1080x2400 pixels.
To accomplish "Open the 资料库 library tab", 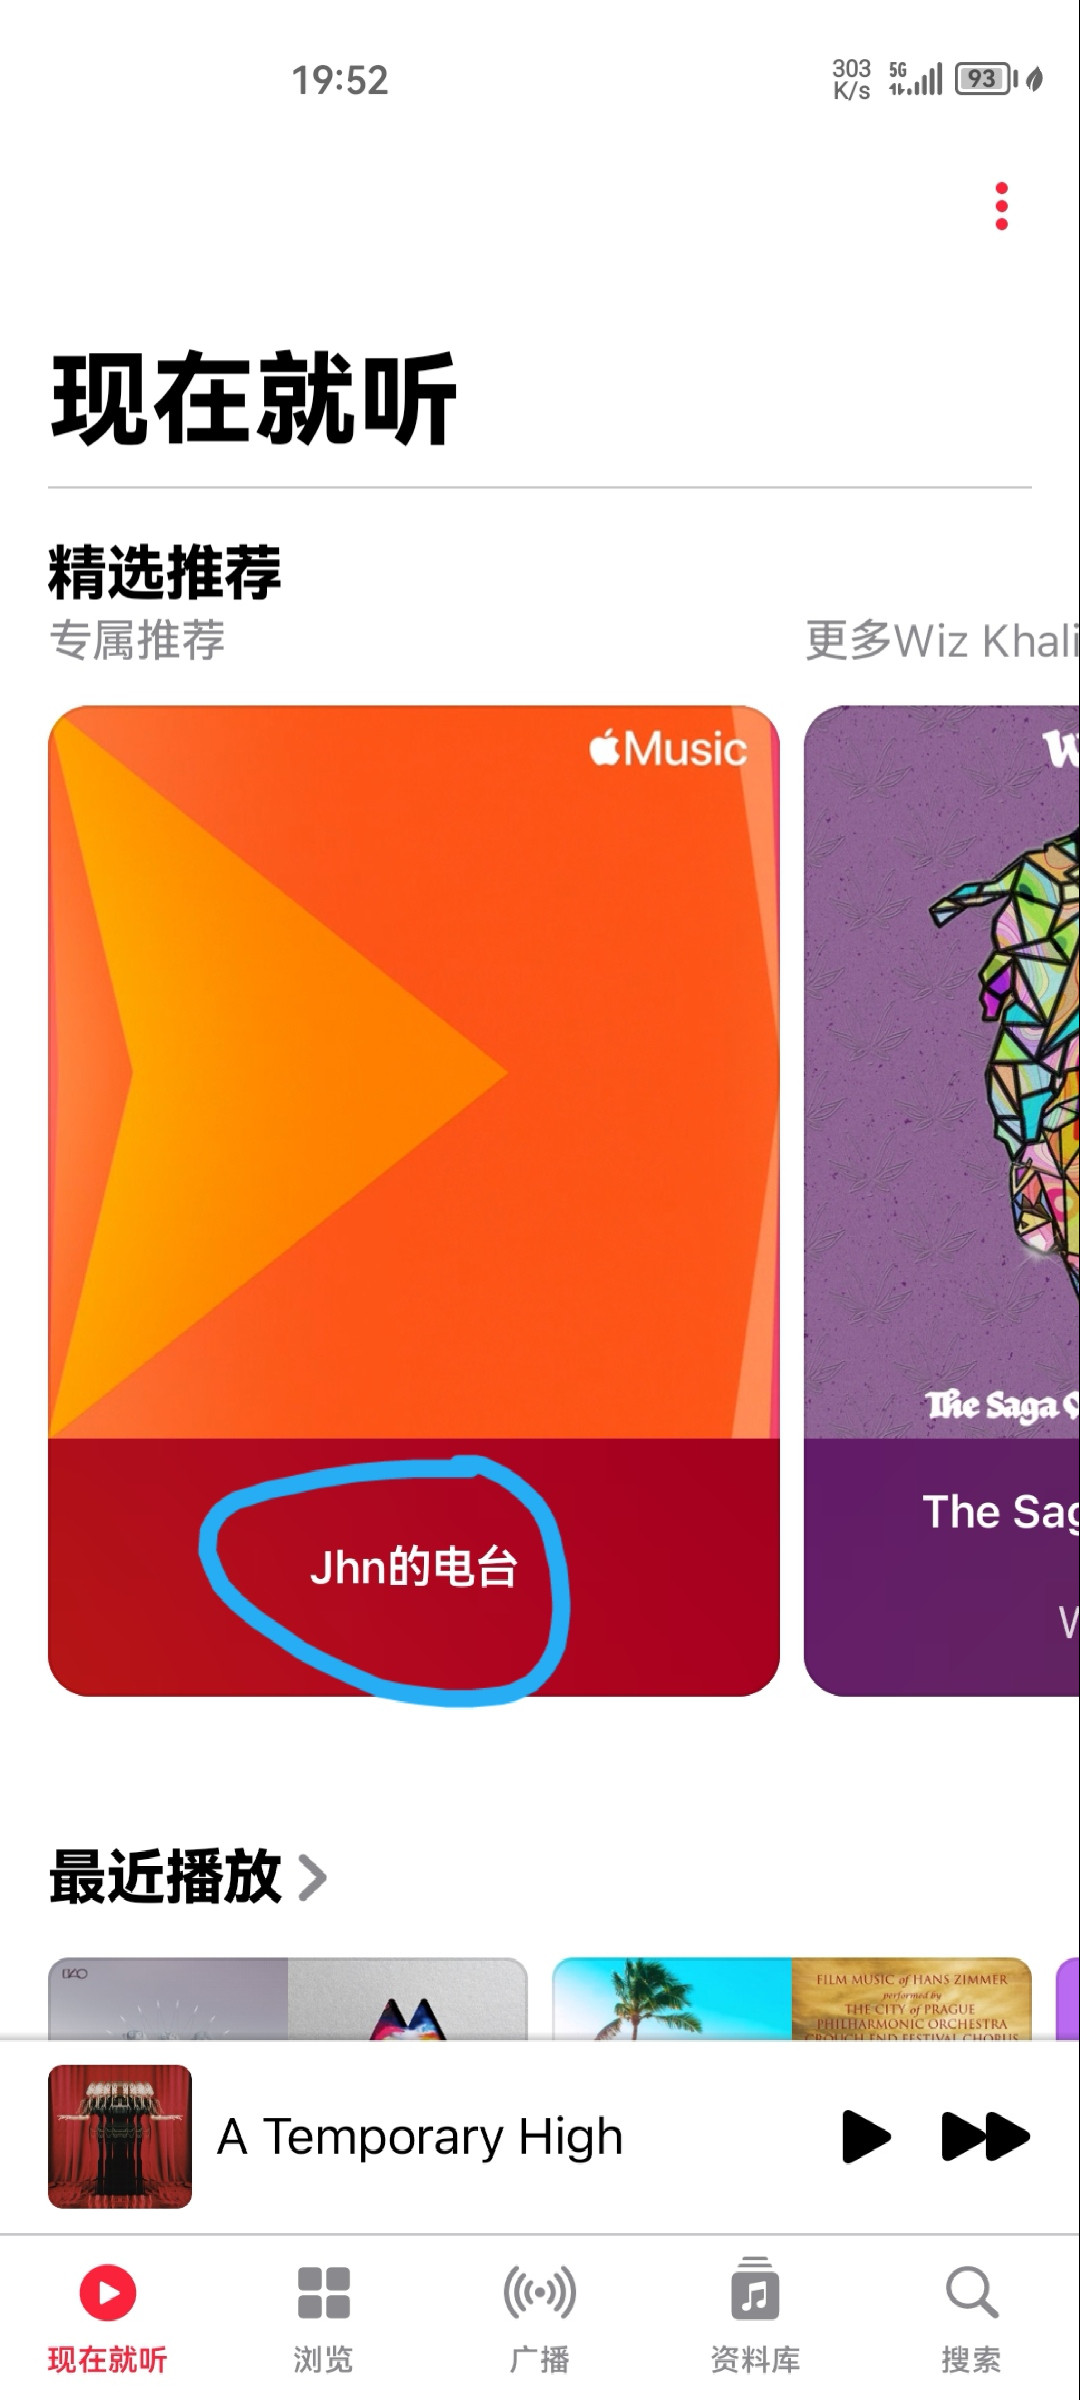I will [755, 2318].
